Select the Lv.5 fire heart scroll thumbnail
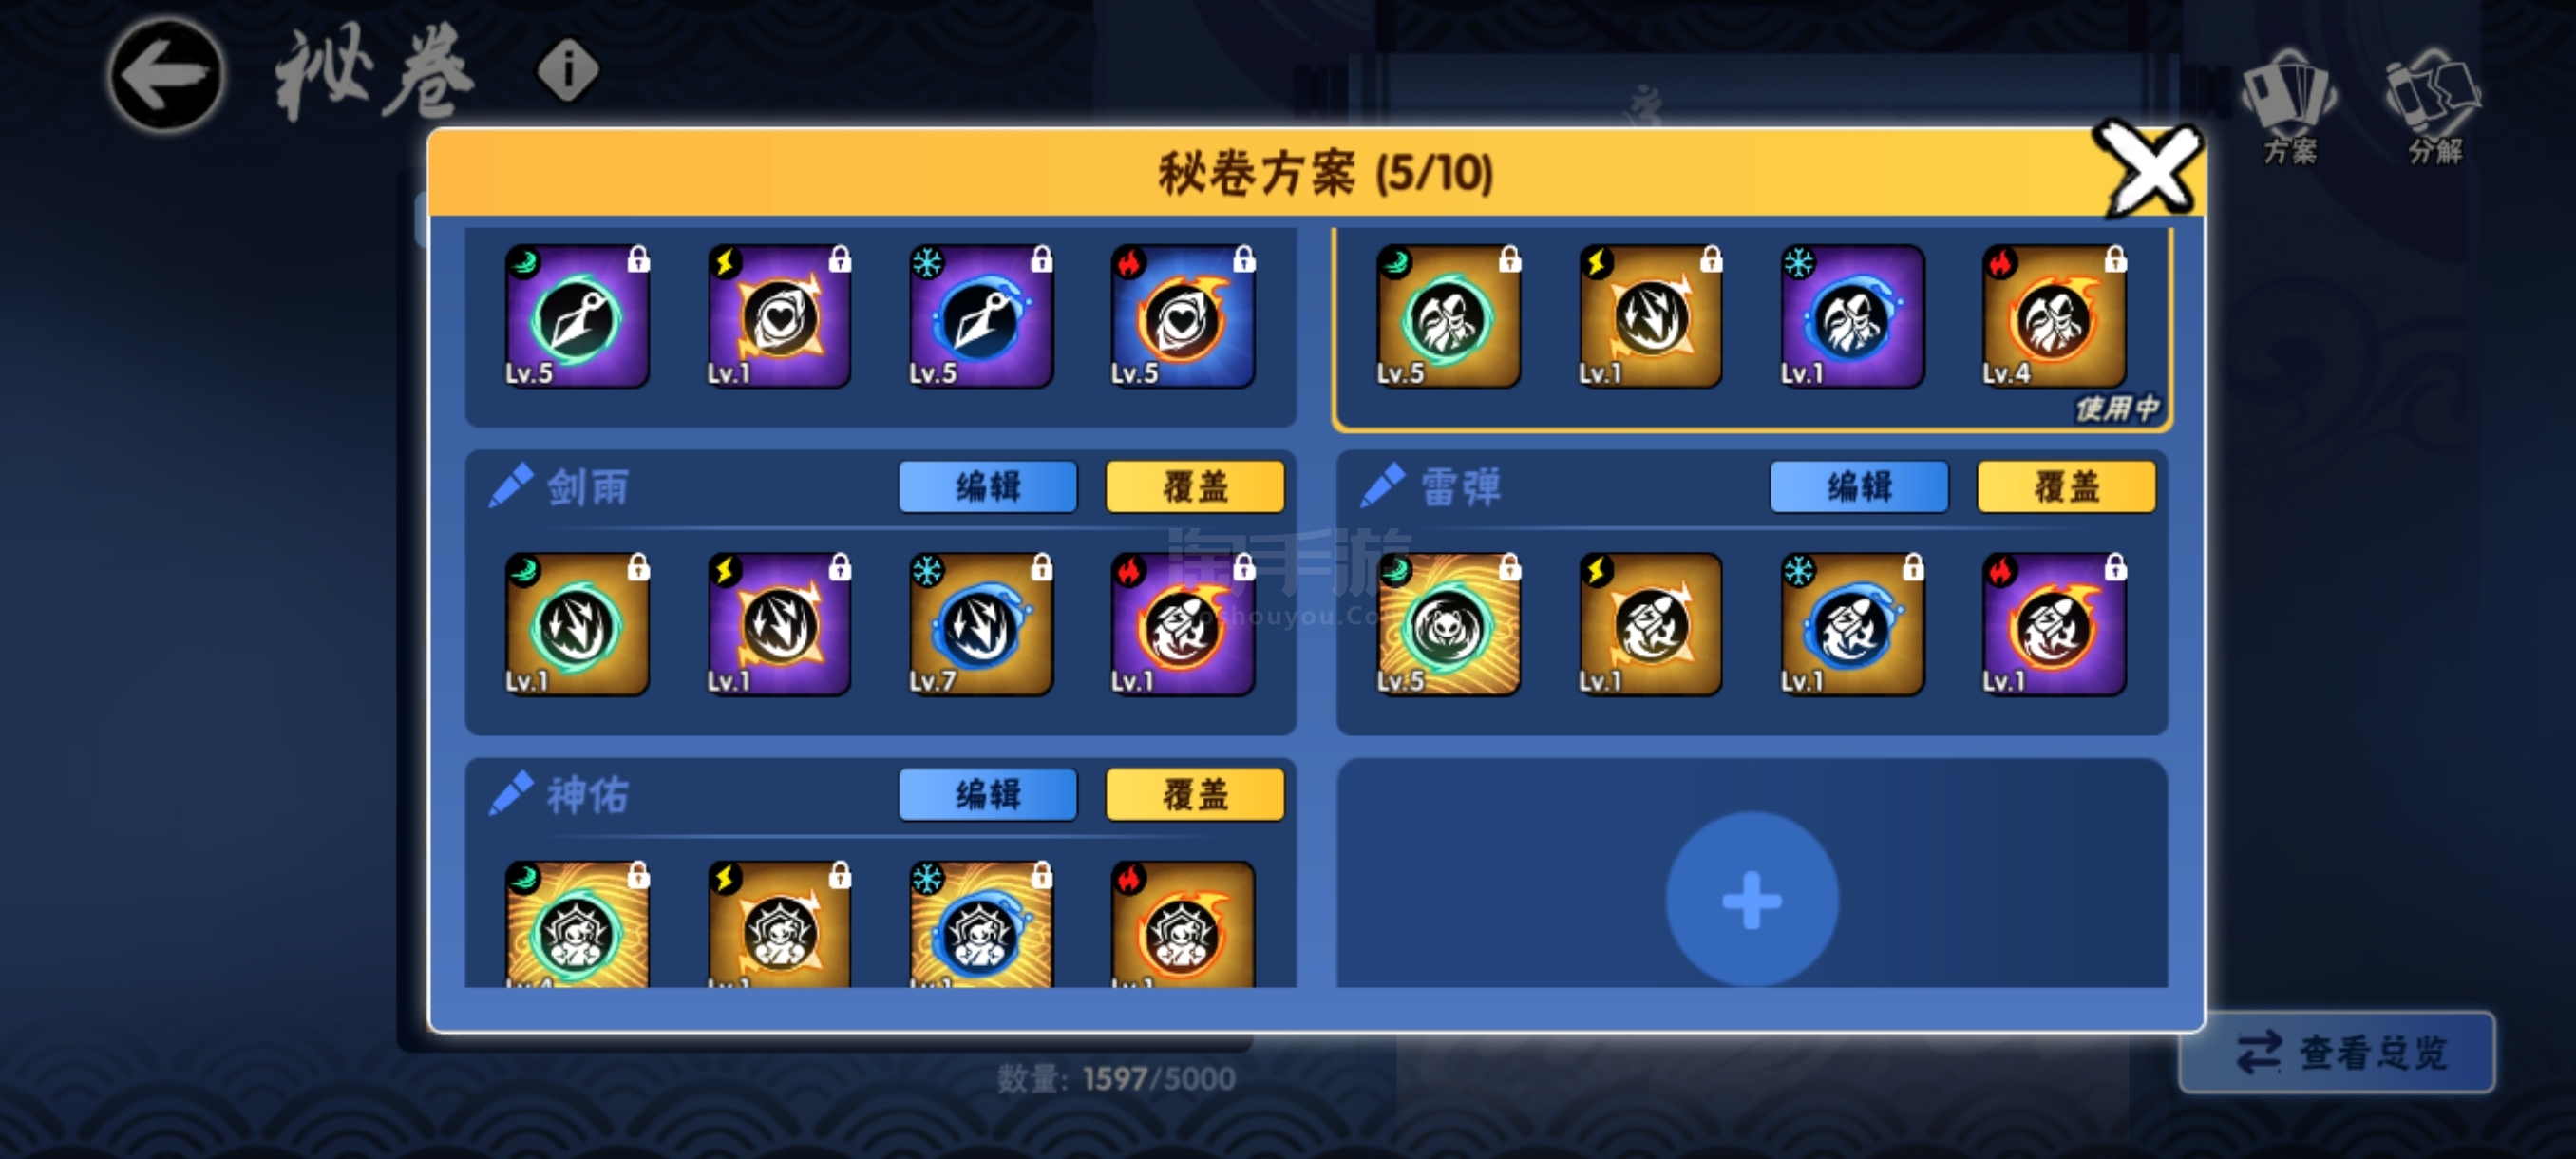 coord(1183,316)
